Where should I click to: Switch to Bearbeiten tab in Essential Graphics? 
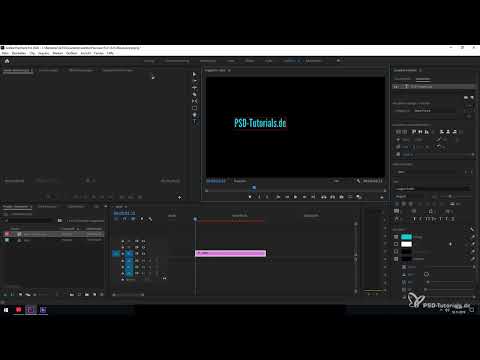[x=423, y=79]
